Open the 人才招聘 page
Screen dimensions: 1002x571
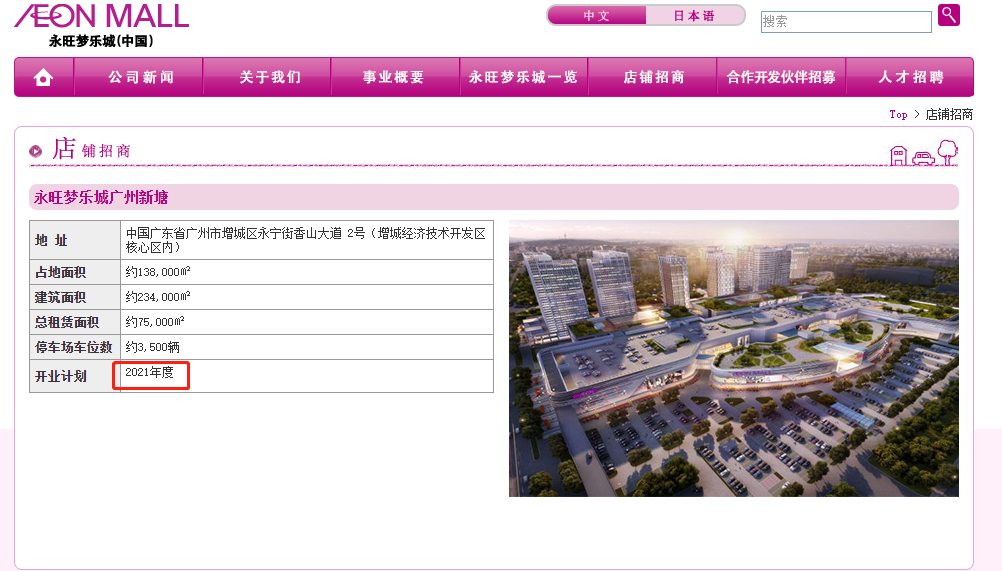pos(910,78)
